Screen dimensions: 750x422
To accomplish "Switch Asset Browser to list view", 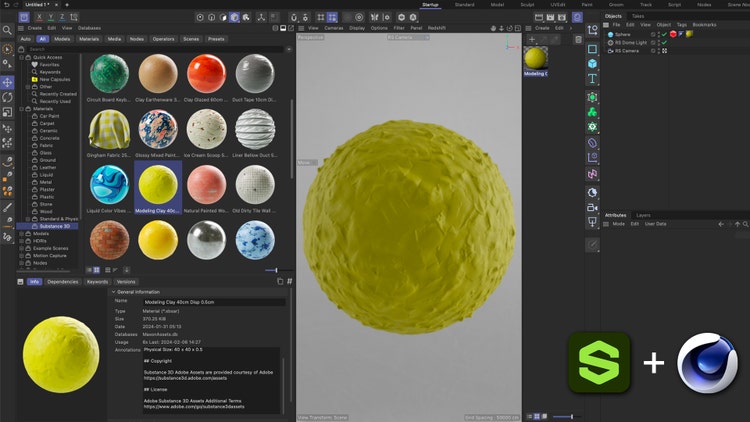I will pos(89,270).
